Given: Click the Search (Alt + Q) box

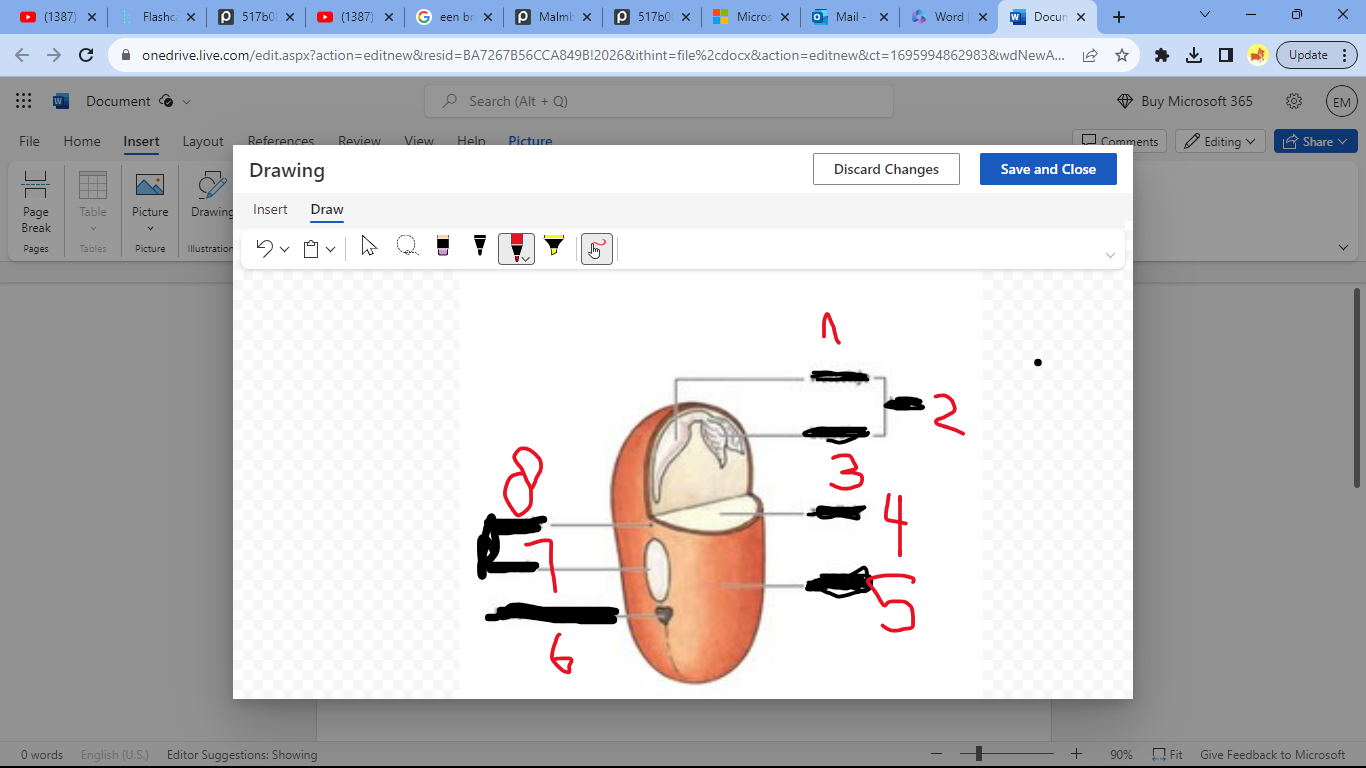Looking at the screenshot, I should pyautogui.click(x=659, y=101).
